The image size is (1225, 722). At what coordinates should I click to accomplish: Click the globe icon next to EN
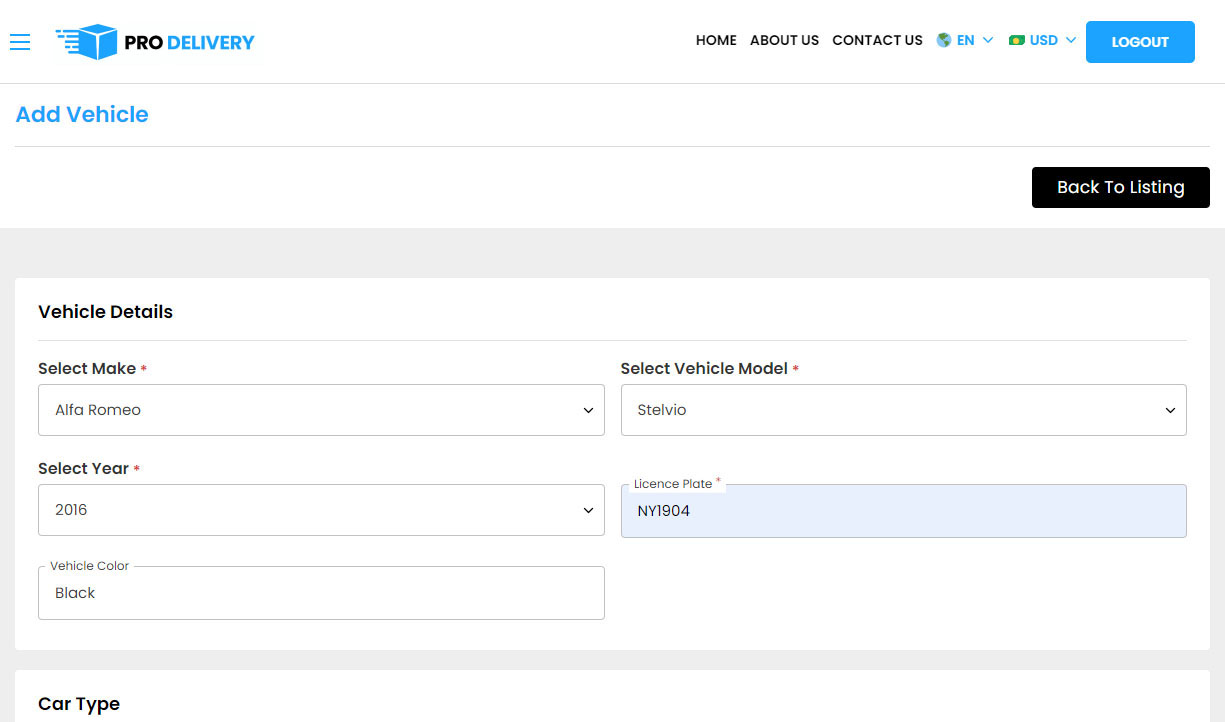coord(942,40)
